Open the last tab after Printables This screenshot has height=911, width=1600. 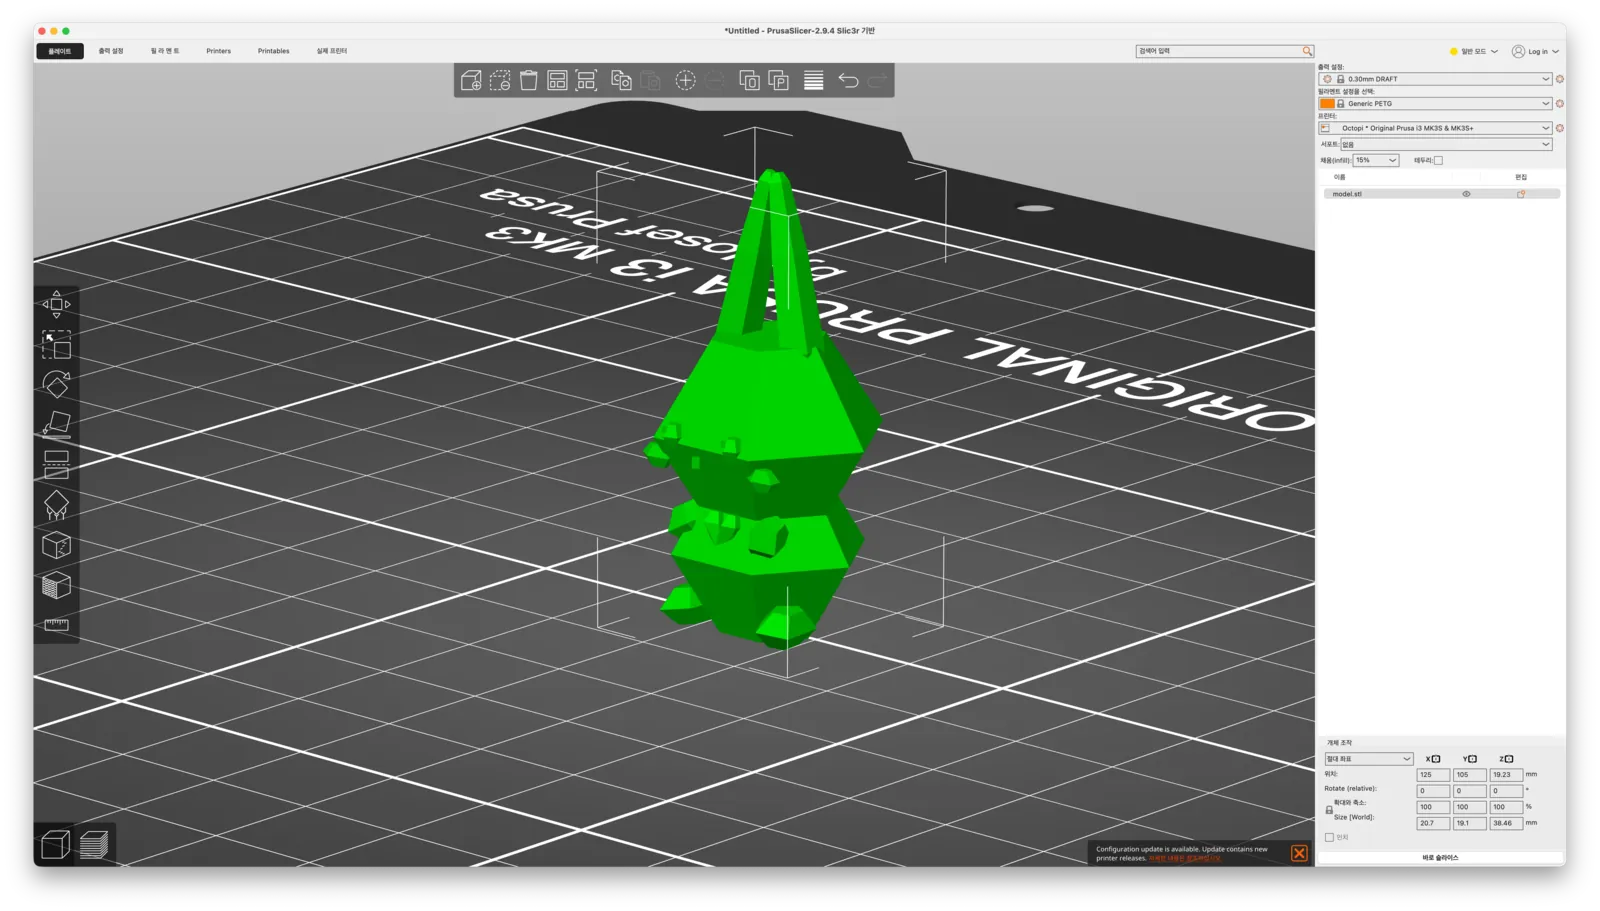[331, 51]
